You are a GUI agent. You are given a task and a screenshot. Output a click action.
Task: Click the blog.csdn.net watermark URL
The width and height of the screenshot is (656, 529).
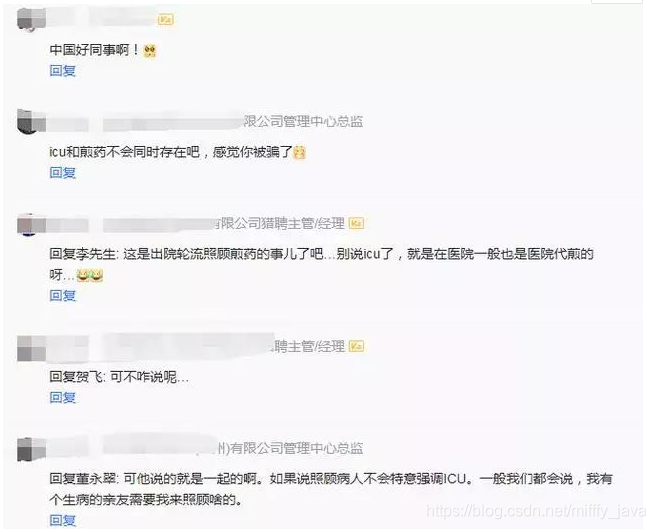pyautogui.click(x=536, y=511)
